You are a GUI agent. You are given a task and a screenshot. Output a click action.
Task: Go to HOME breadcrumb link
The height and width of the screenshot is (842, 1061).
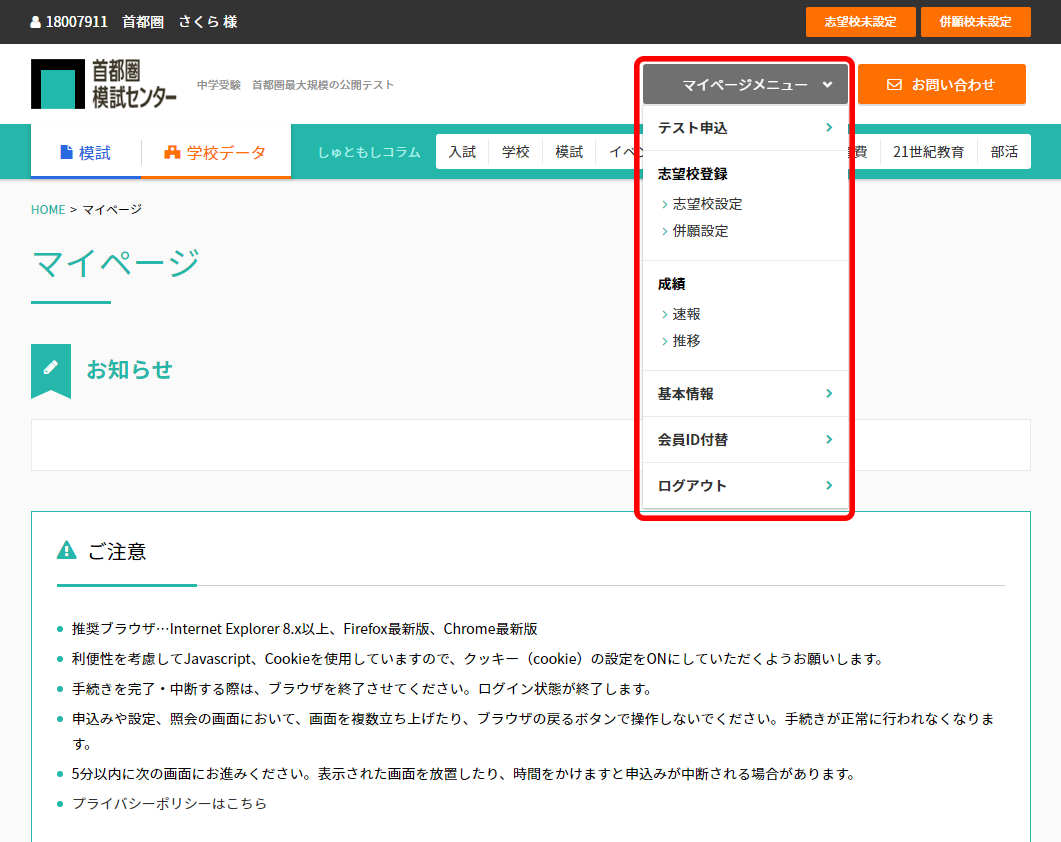click(48, 210)
